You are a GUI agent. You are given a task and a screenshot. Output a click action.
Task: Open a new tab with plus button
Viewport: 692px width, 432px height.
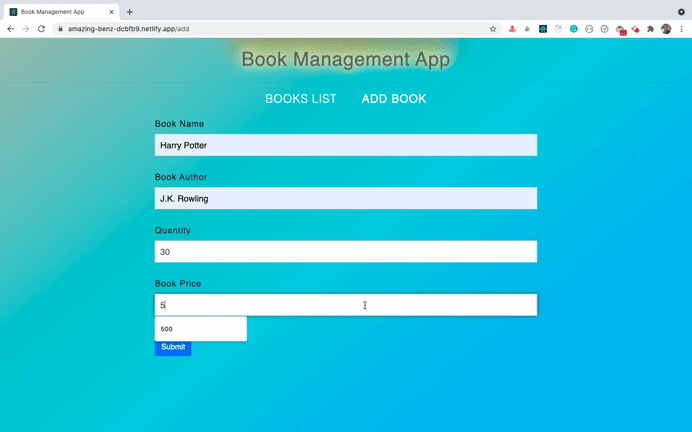130,12
